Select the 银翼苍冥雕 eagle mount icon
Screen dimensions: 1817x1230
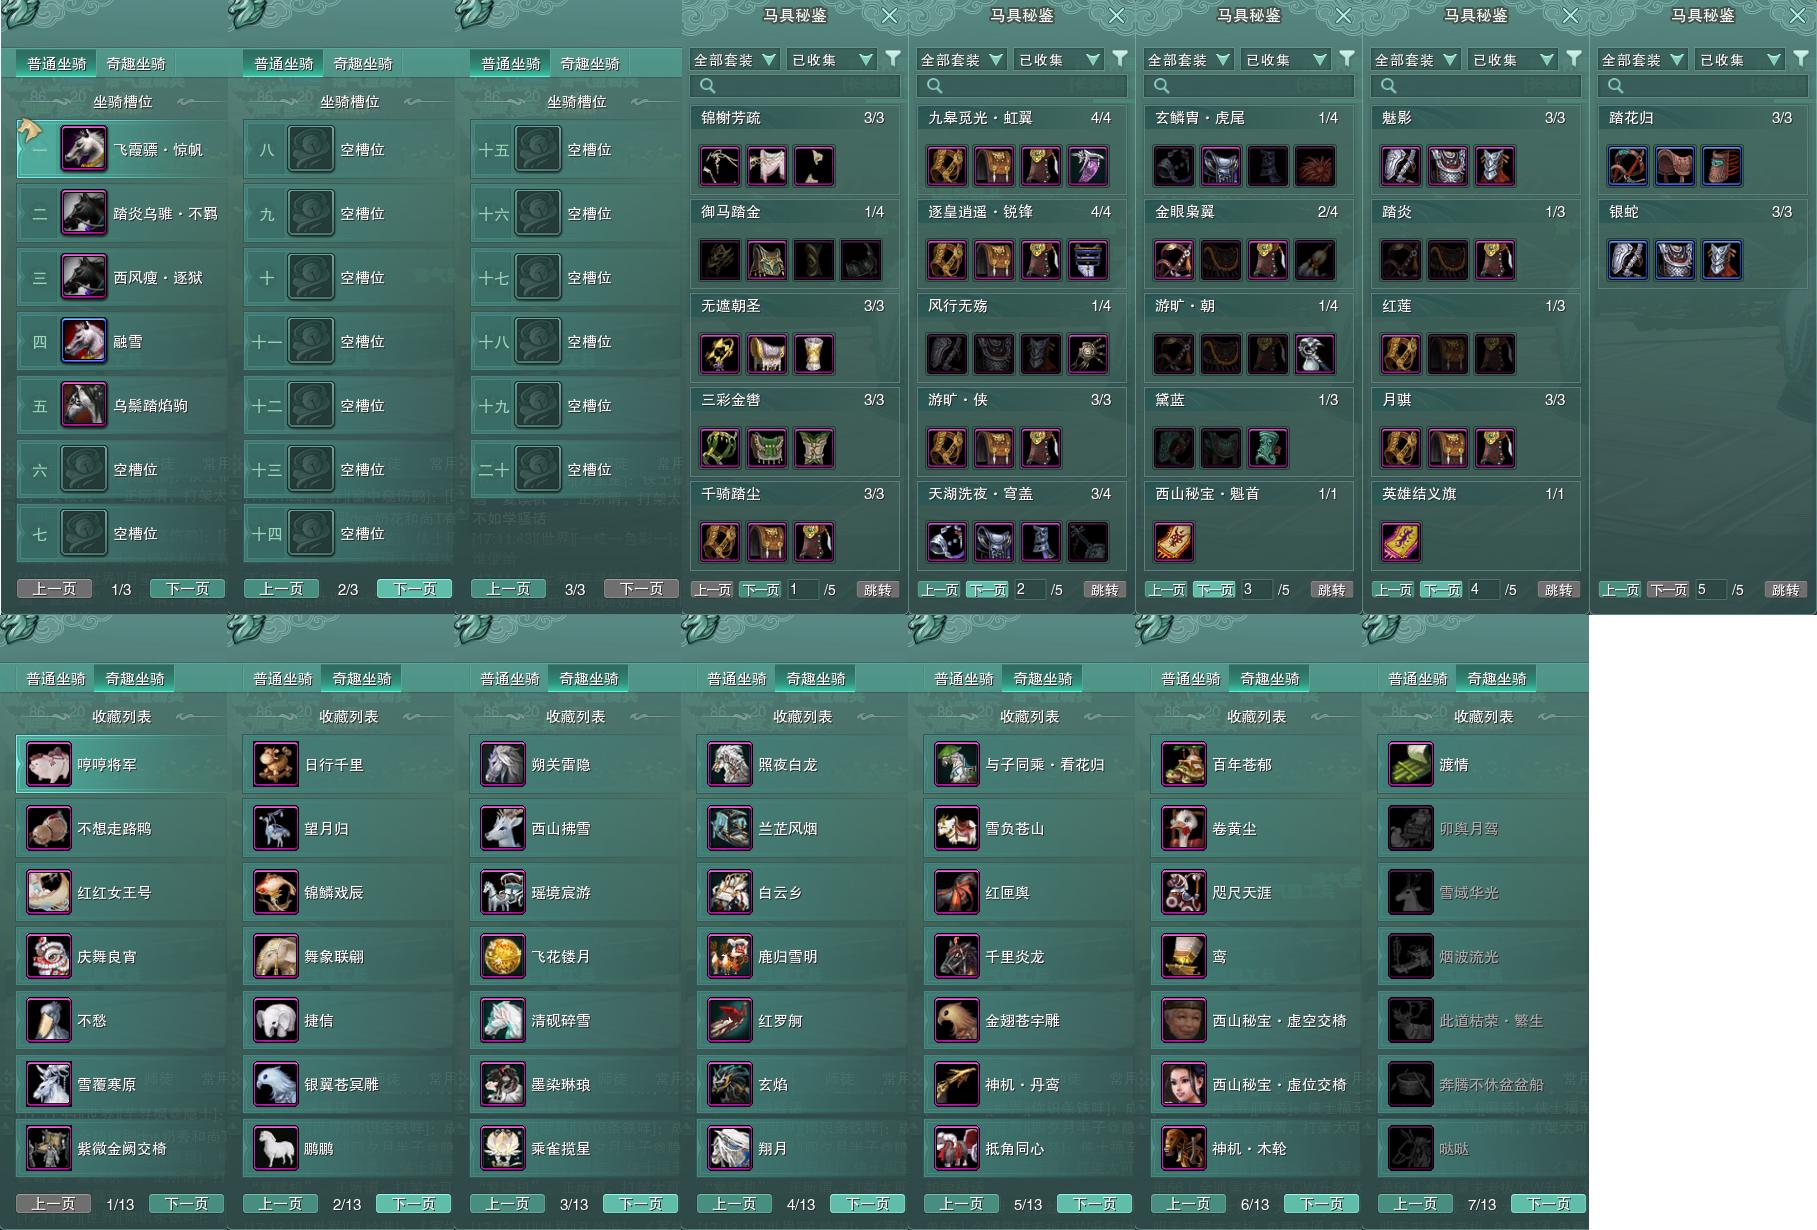click(x=276, y=1084)
